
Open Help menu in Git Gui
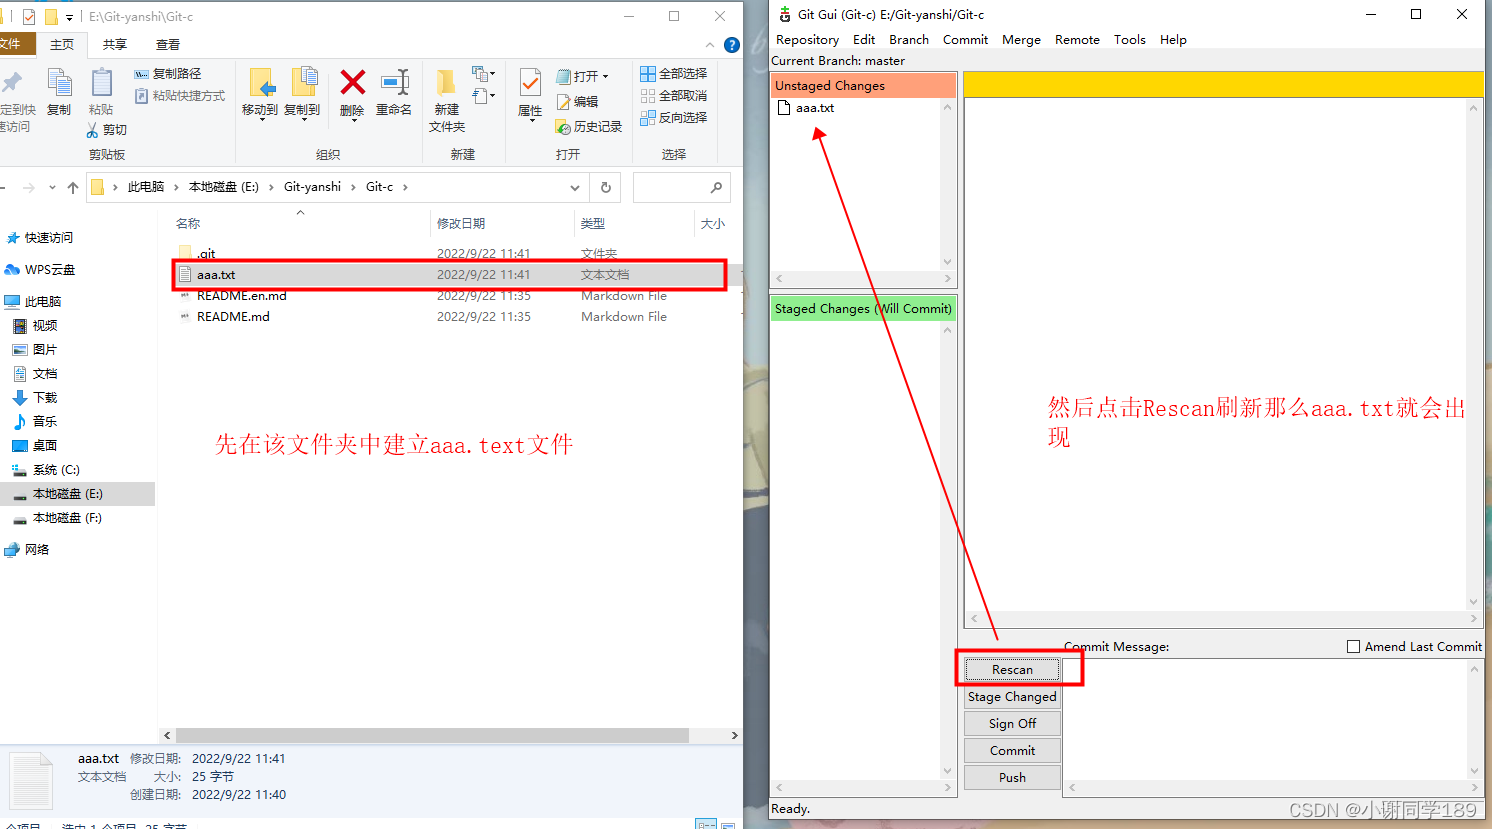tap(1173, 40)
